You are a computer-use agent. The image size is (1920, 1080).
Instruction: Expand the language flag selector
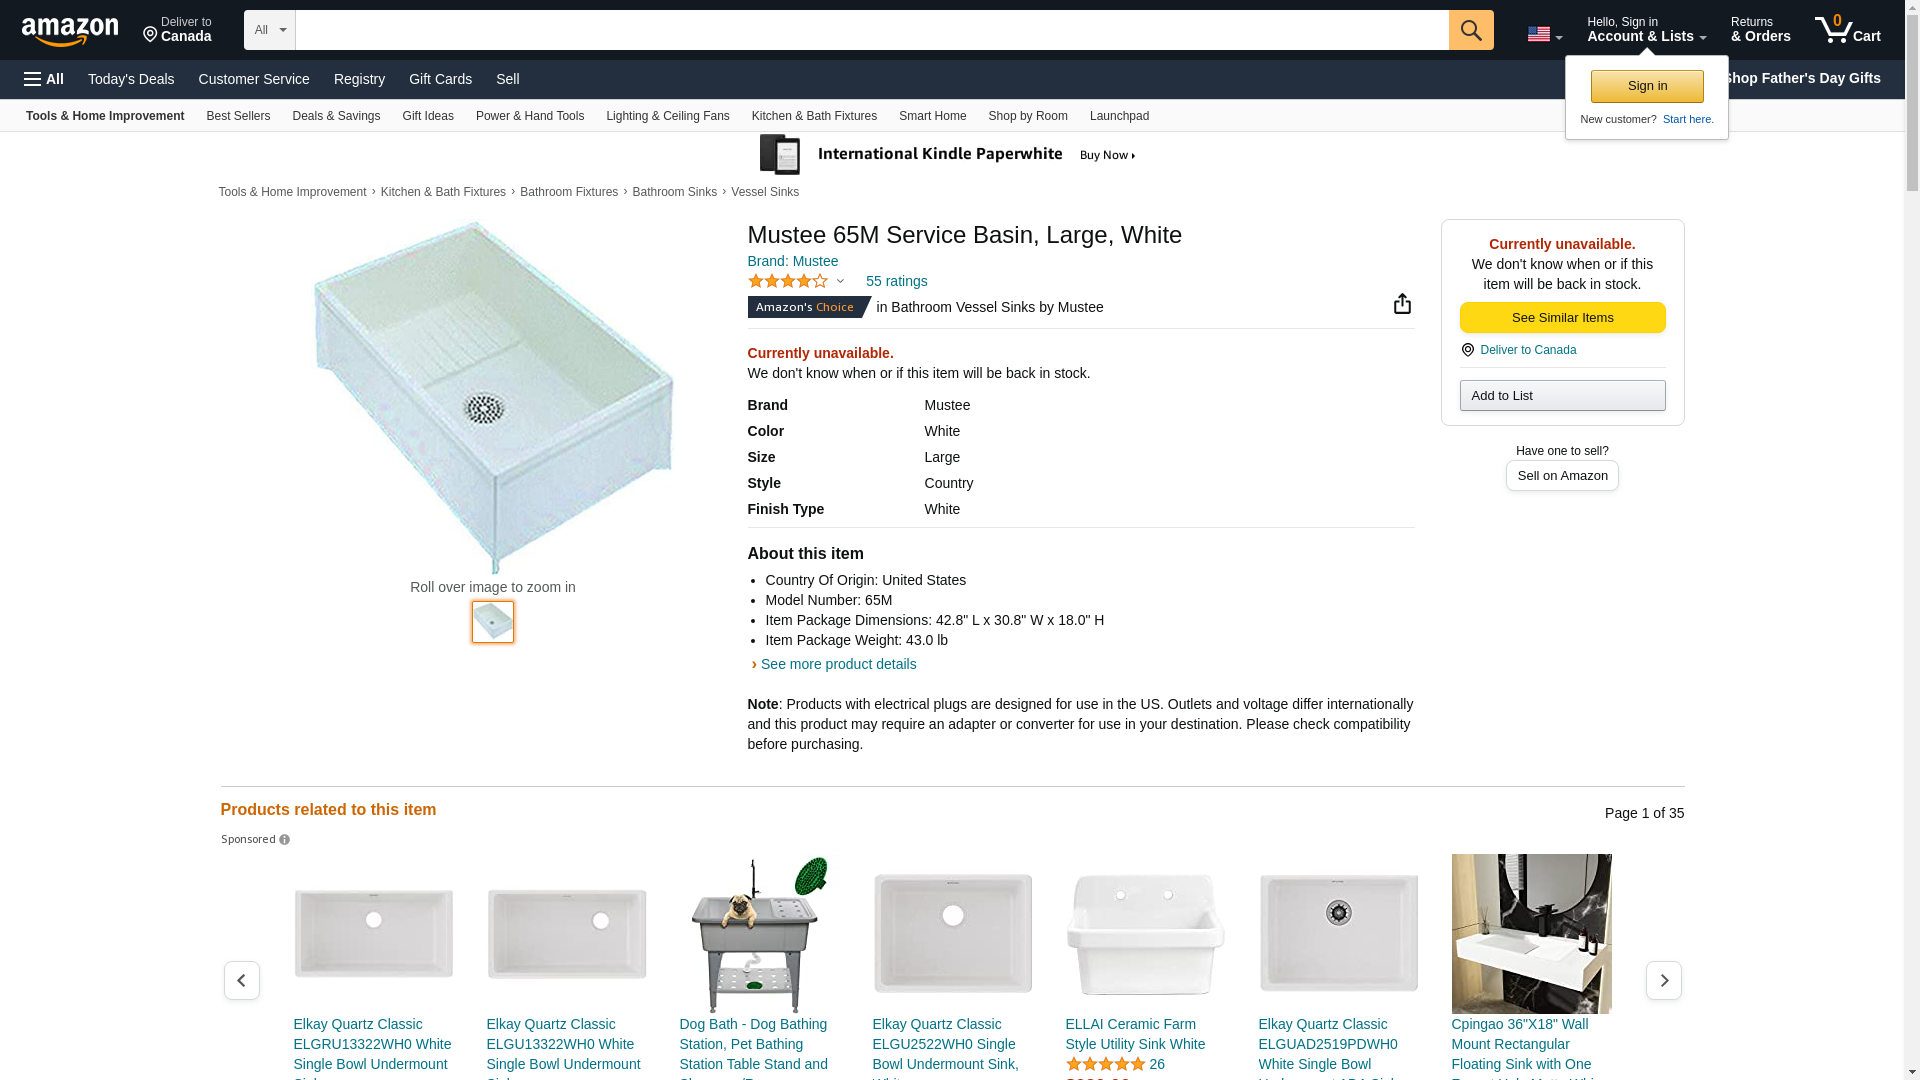pyautogui.click(x=1544, y=34)
